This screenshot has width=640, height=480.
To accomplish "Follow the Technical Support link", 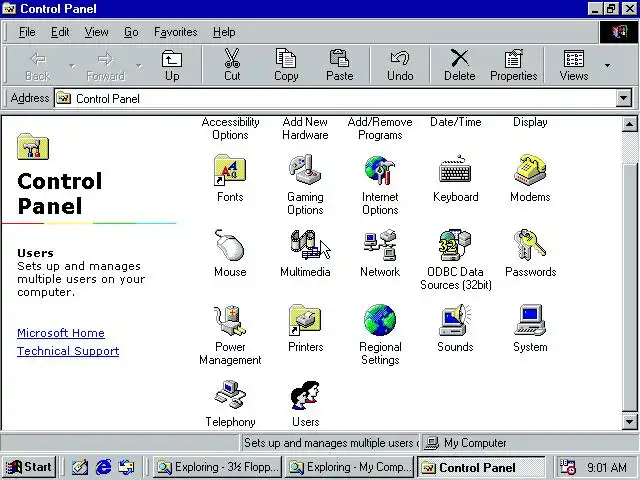I will (68, 351).
